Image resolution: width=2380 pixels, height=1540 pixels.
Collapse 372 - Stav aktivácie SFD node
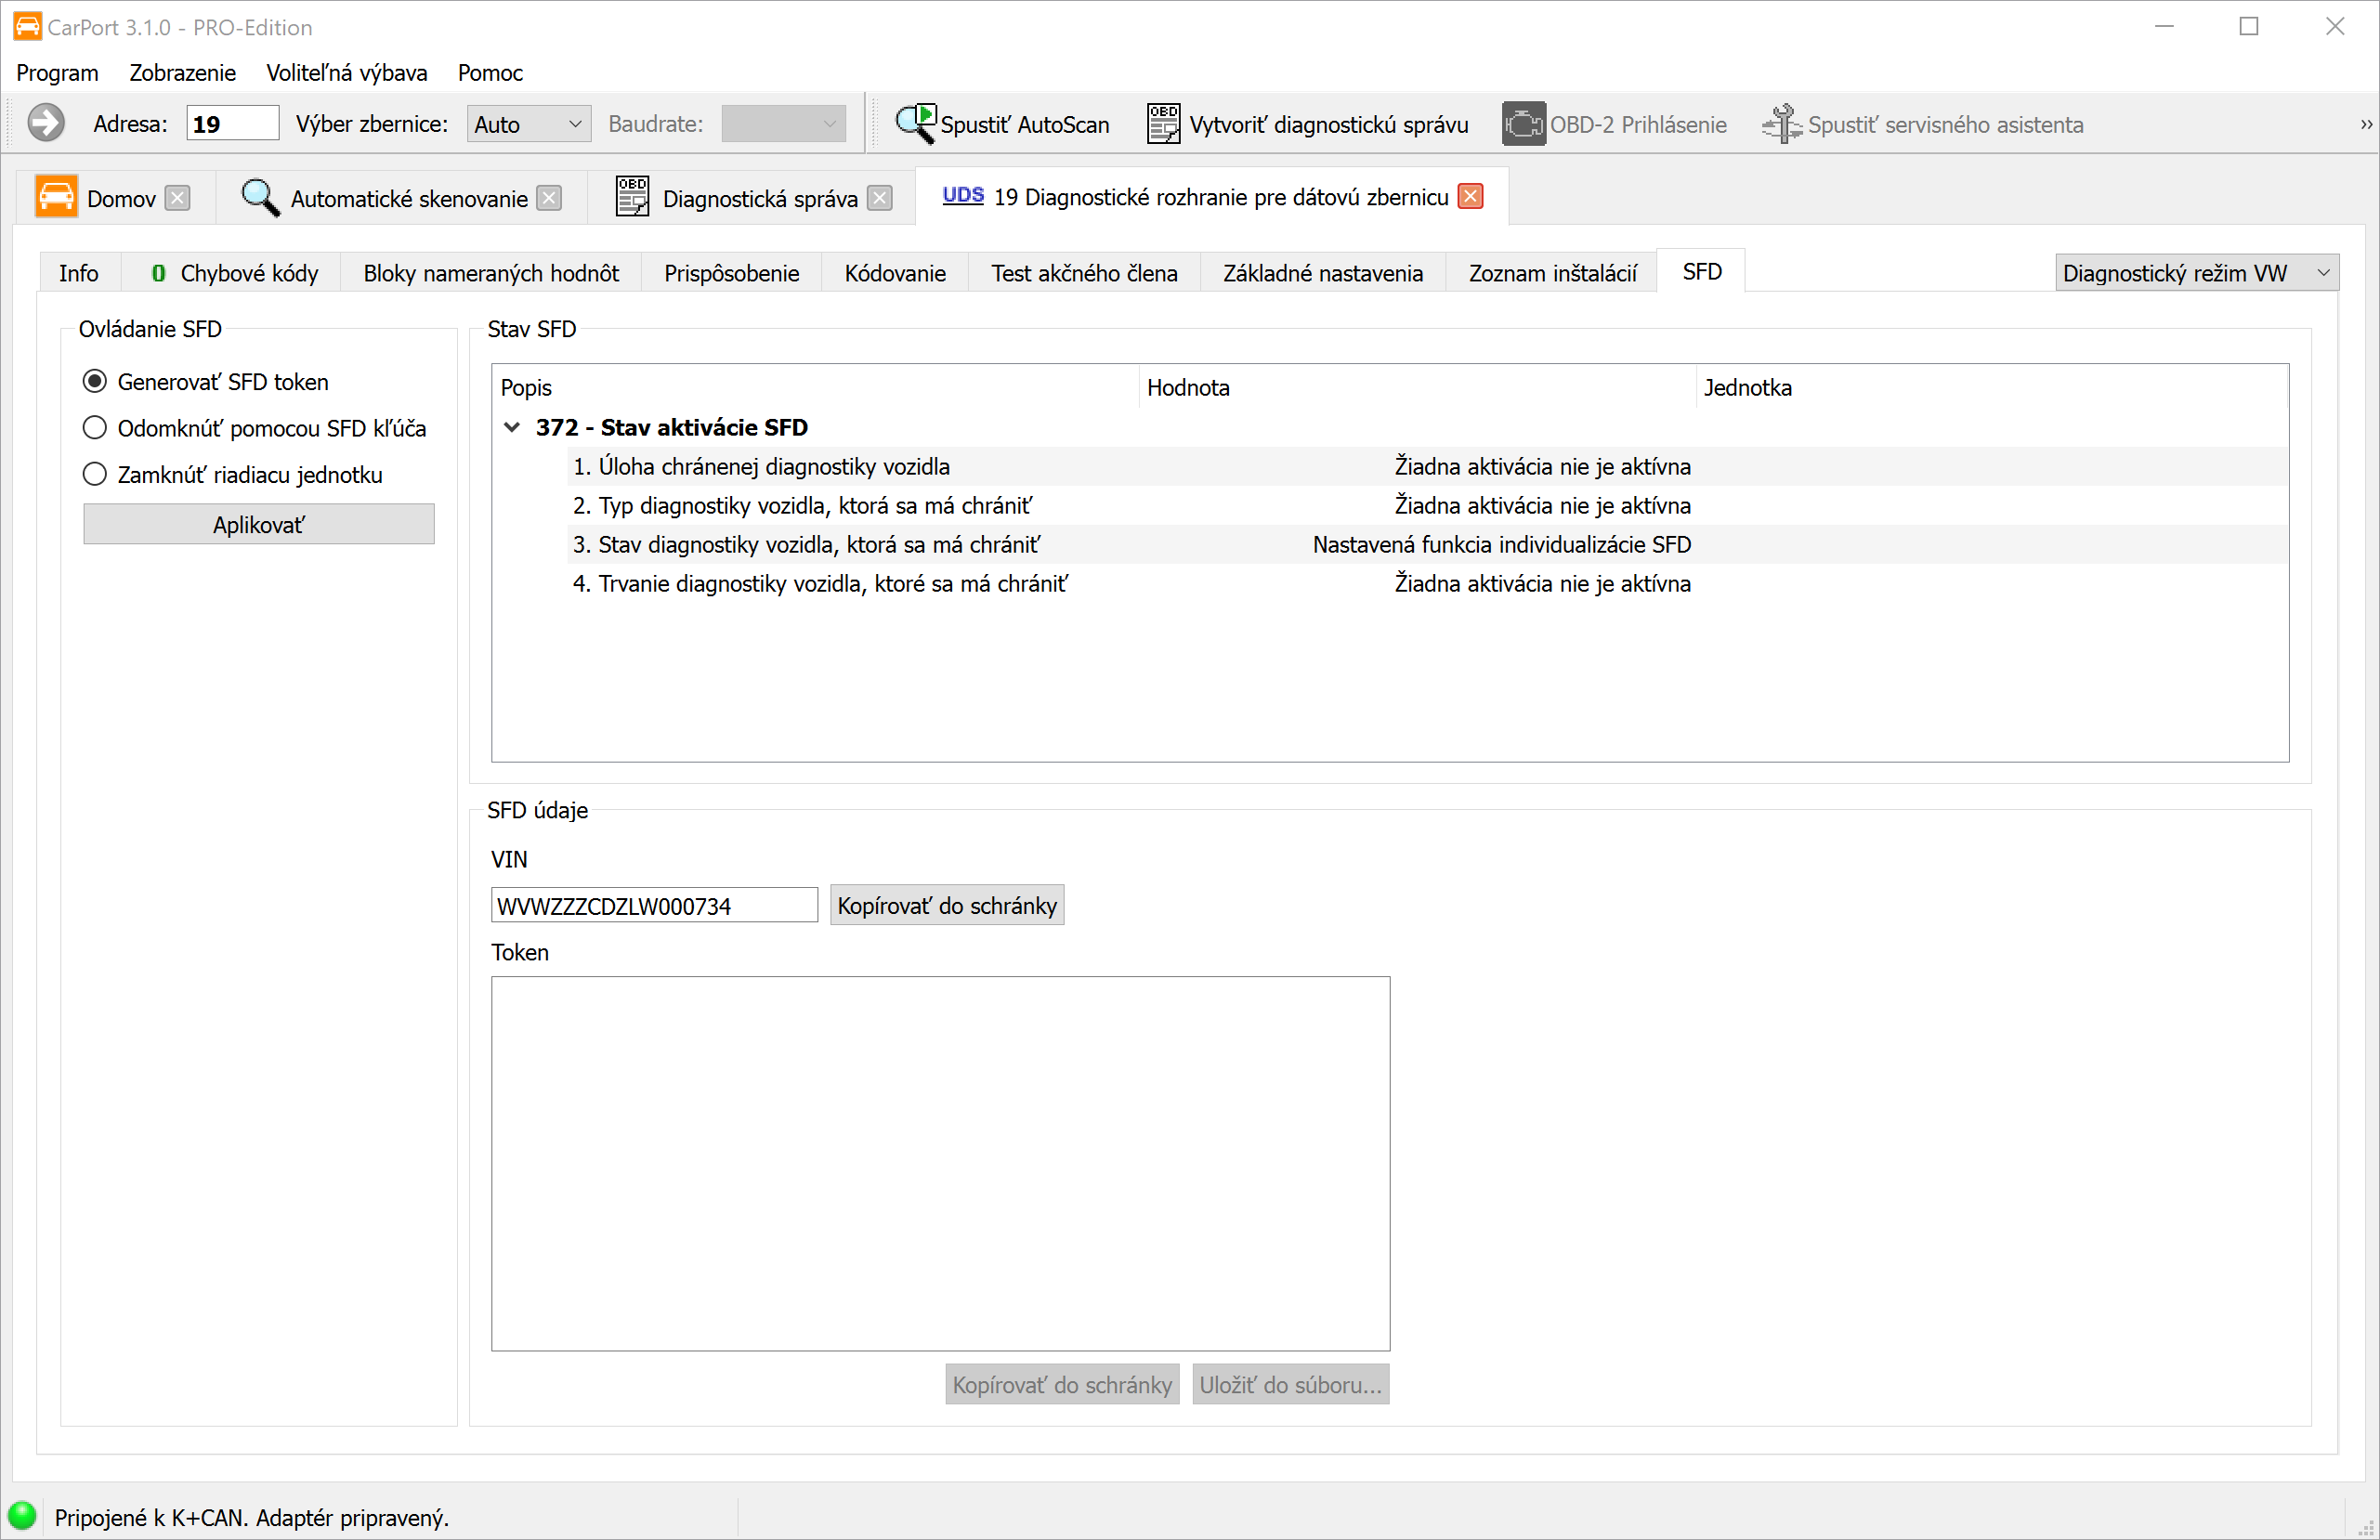click(512, 427)
